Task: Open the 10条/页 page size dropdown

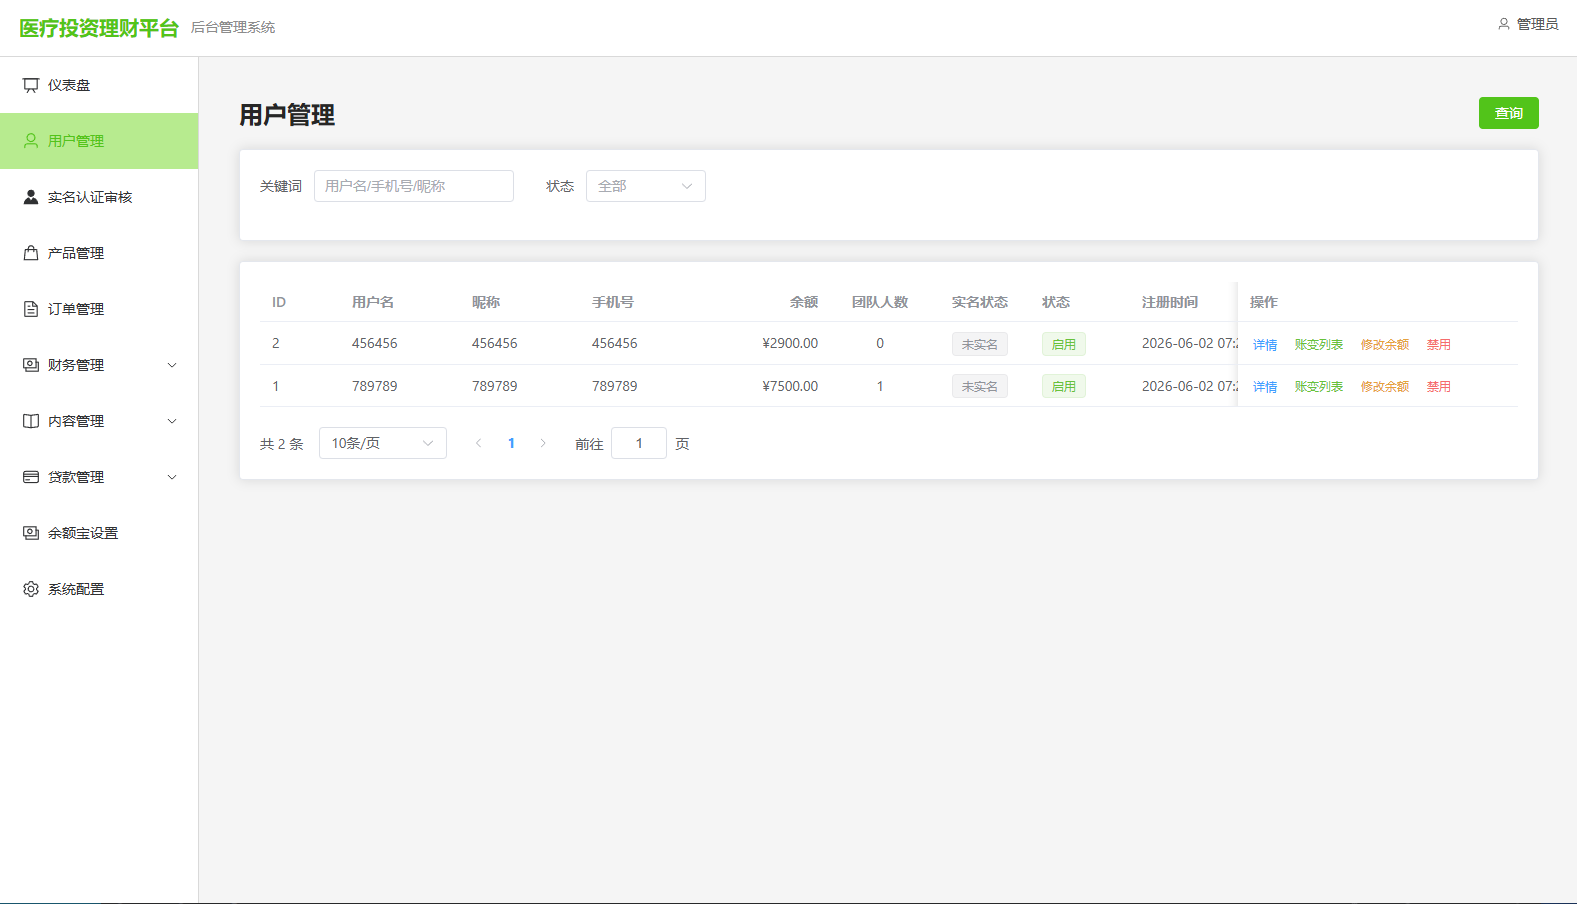Action: [383, 443]
